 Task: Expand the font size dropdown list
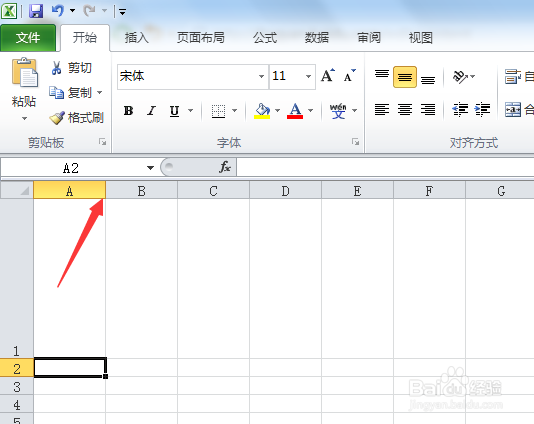(308, 76)
